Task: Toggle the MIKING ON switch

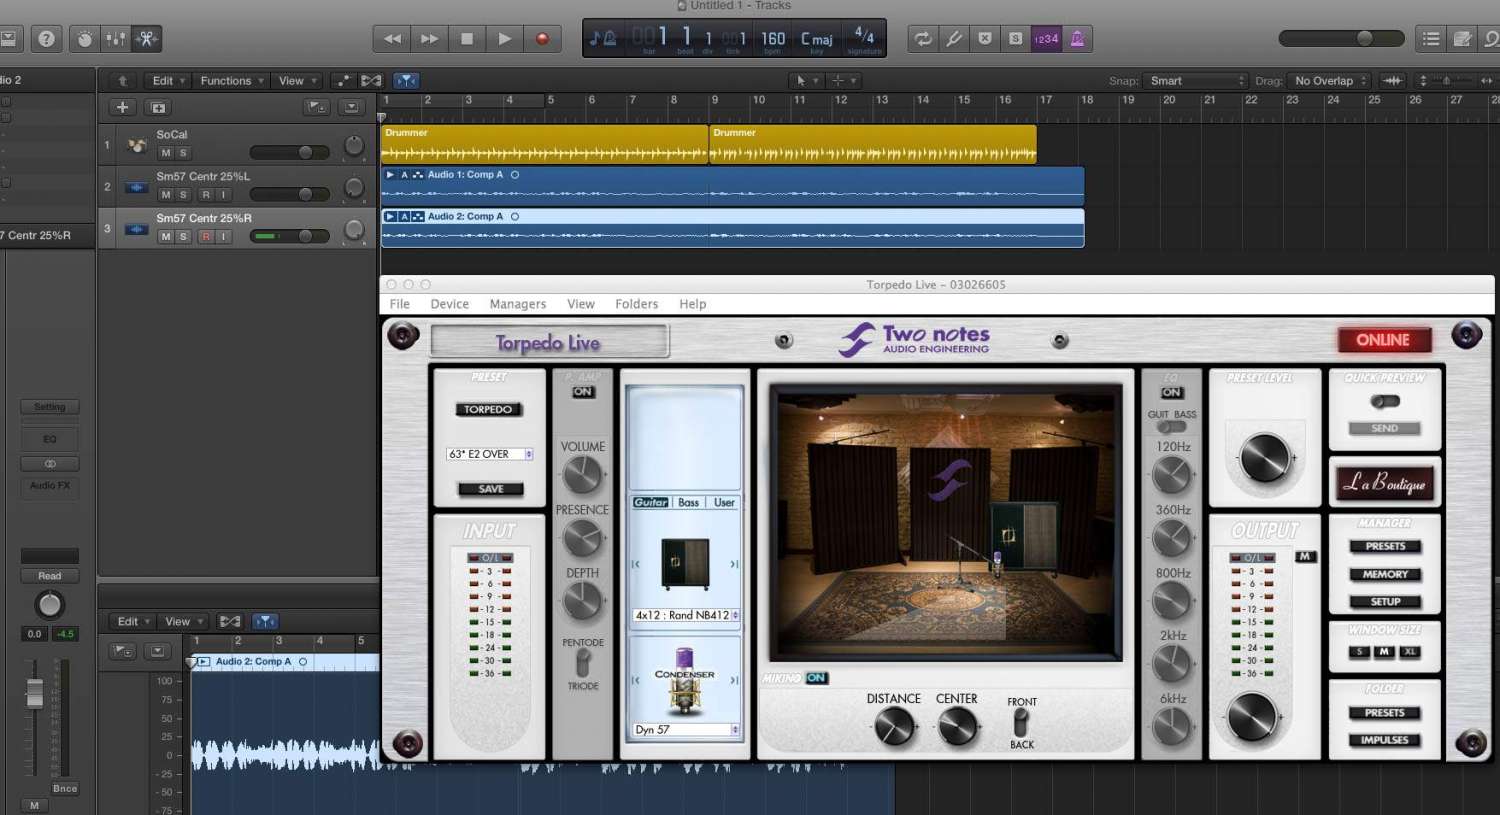Action: 816,678
